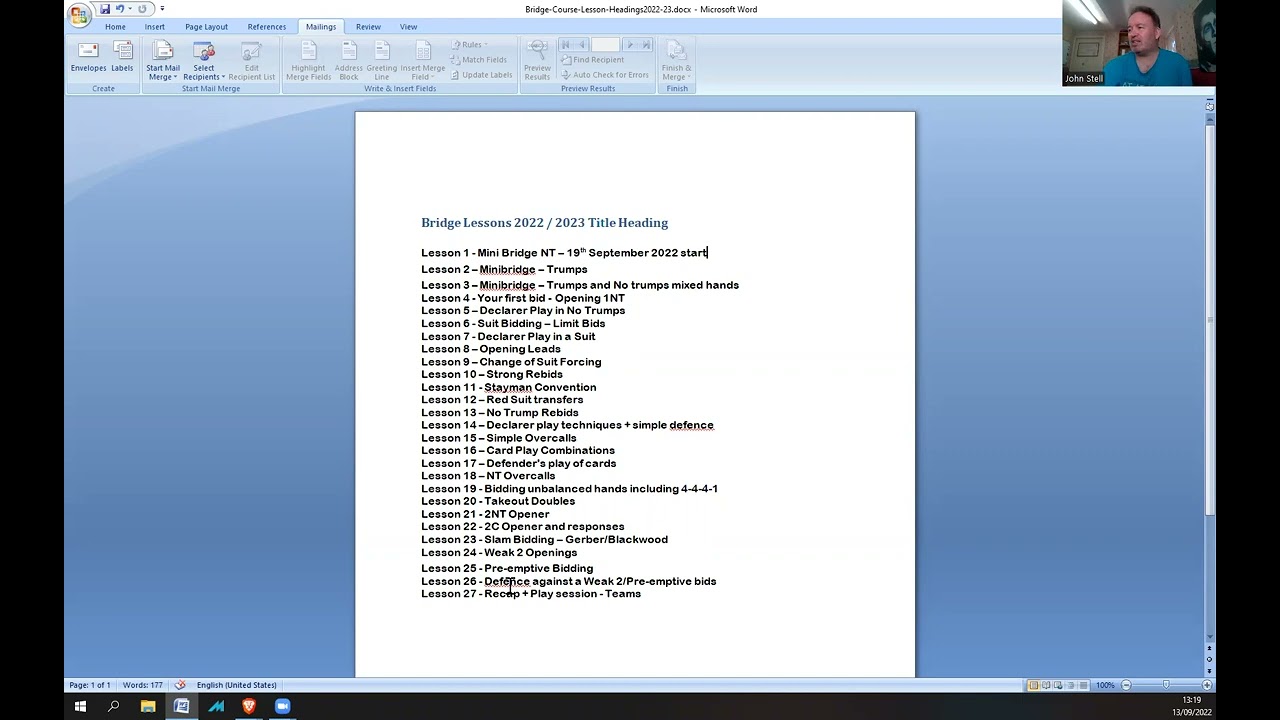This screenshot has width=1280, height=720.
Task: Click the proofing errors icon in status bar
Action: [180, 685]
